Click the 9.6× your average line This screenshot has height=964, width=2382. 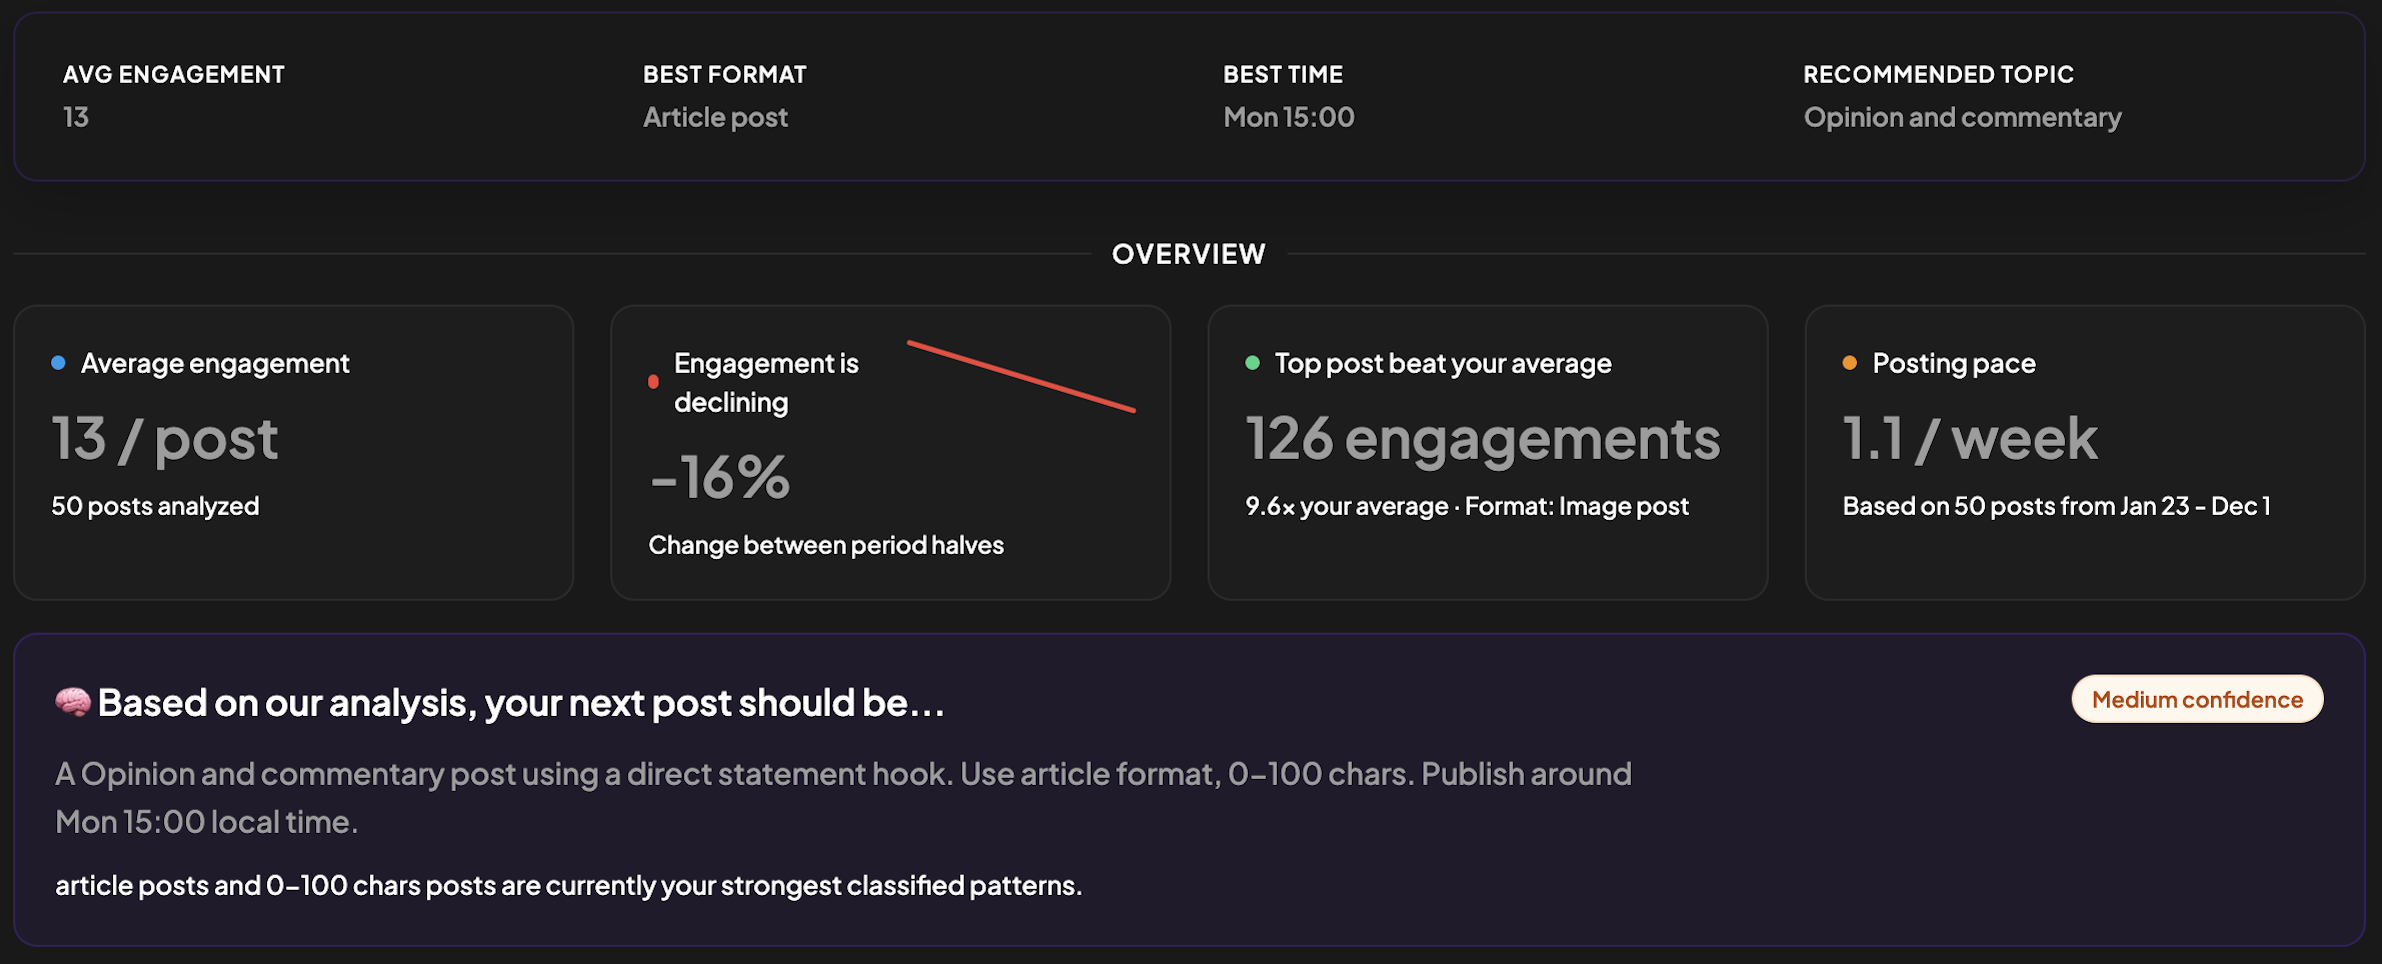(1467, 506)
